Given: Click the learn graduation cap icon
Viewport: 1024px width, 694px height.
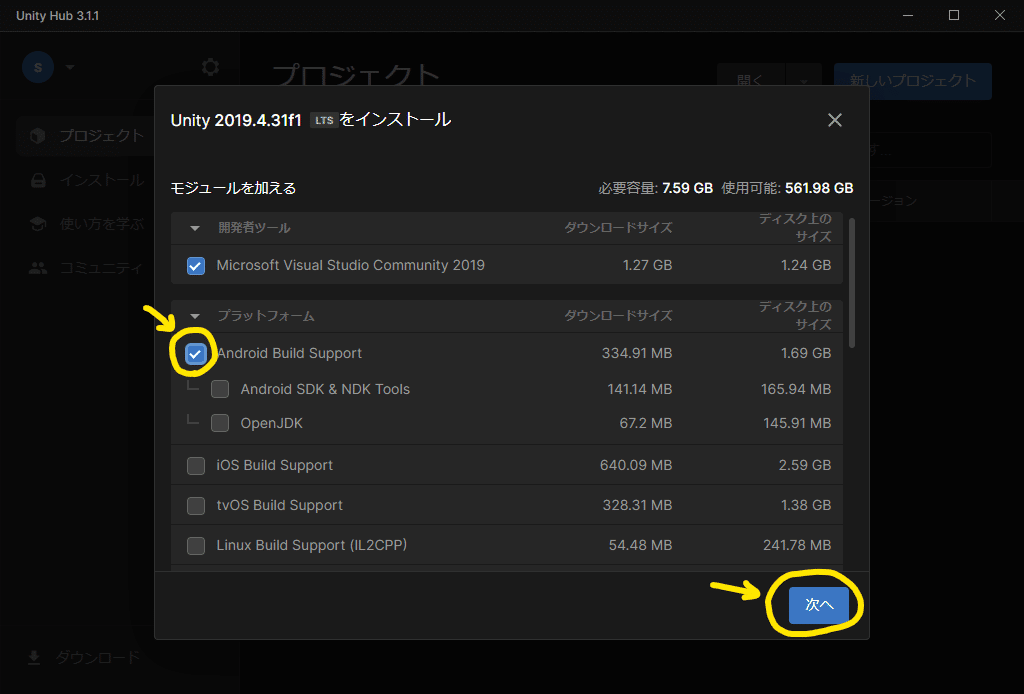Looking at the screenshot, I should pos(38,224).
